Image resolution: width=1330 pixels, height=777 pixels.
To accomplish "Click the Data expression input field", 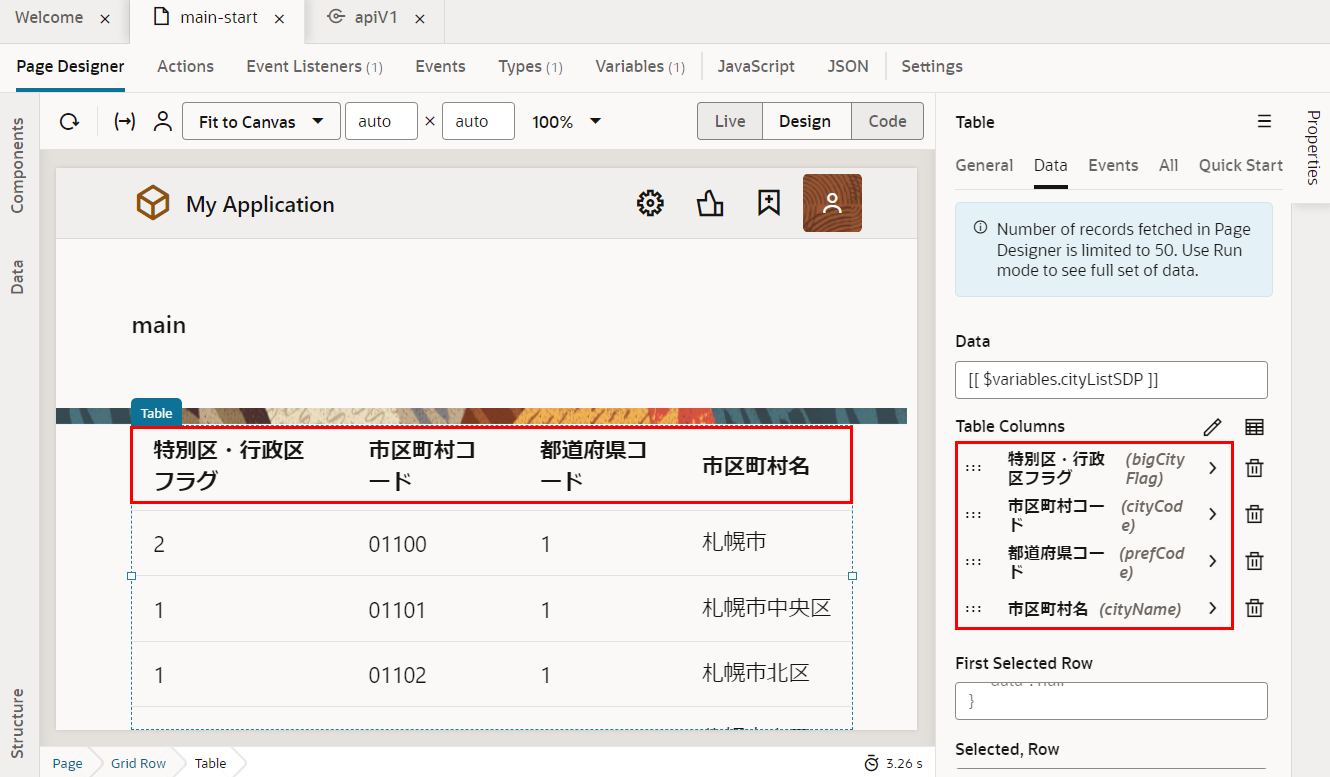I will pyautogui.click(x=1111, y=380).
